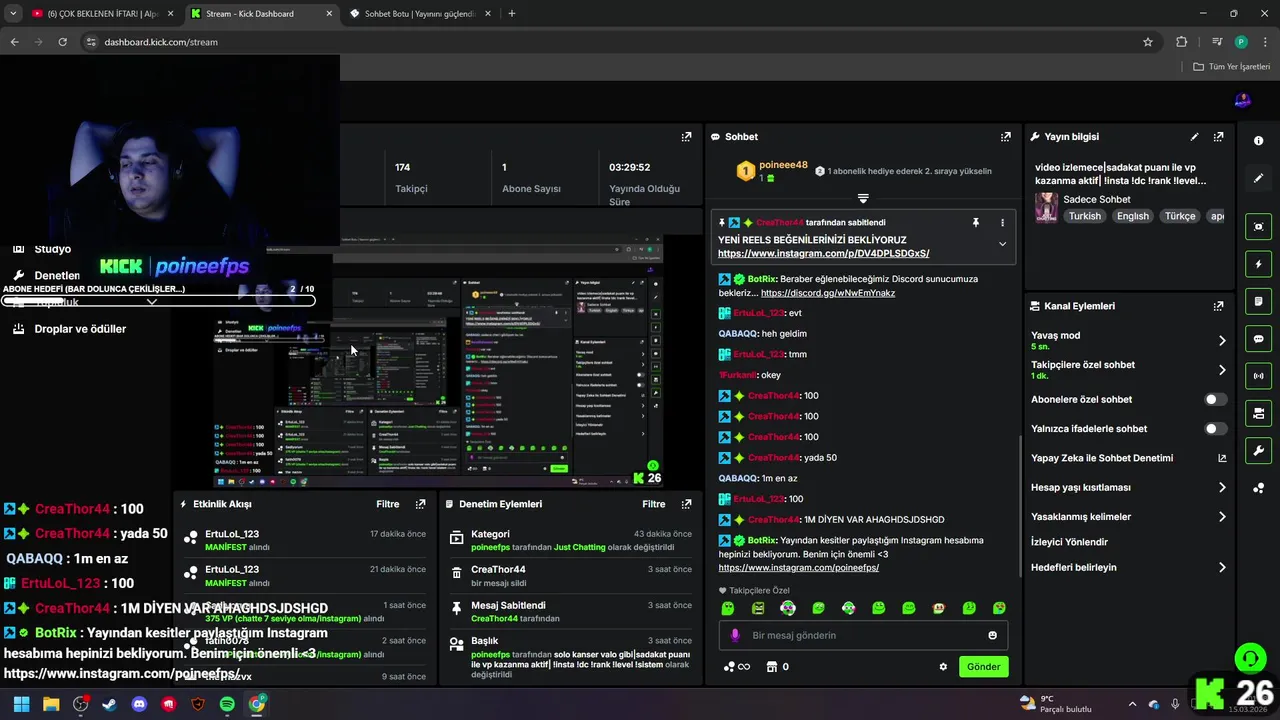
Task: Open the shop icon below message box
Action: 771,667
